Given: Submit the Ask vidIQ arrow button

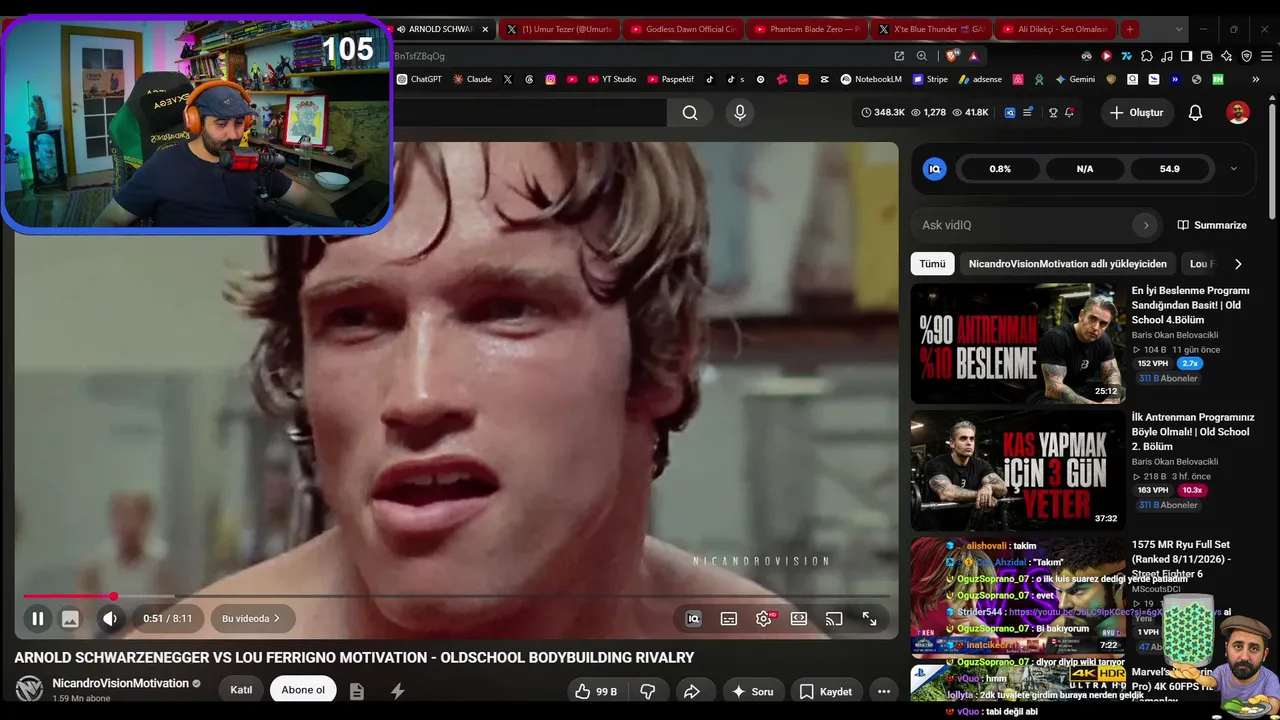Looking at the screenshot, I should (1146, 225).
